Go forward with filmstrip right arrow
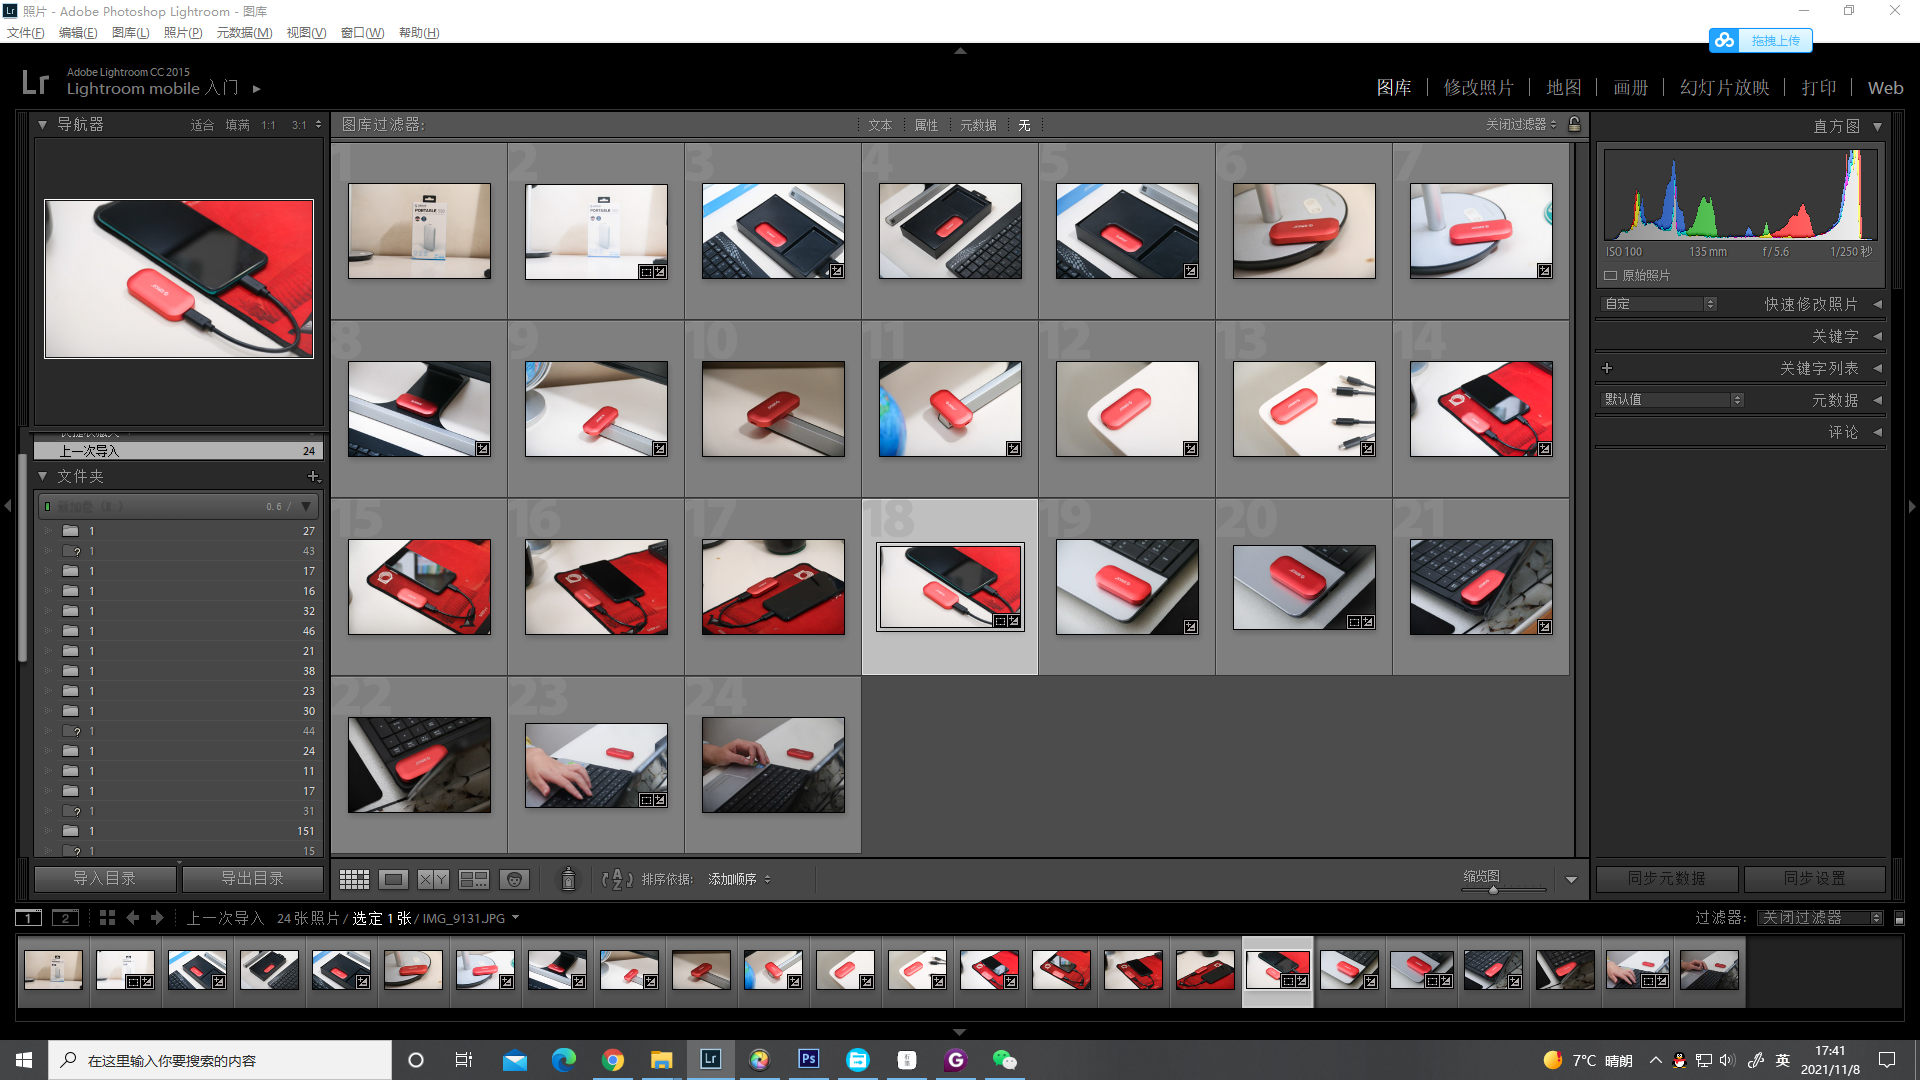 [x=157, y=918]
